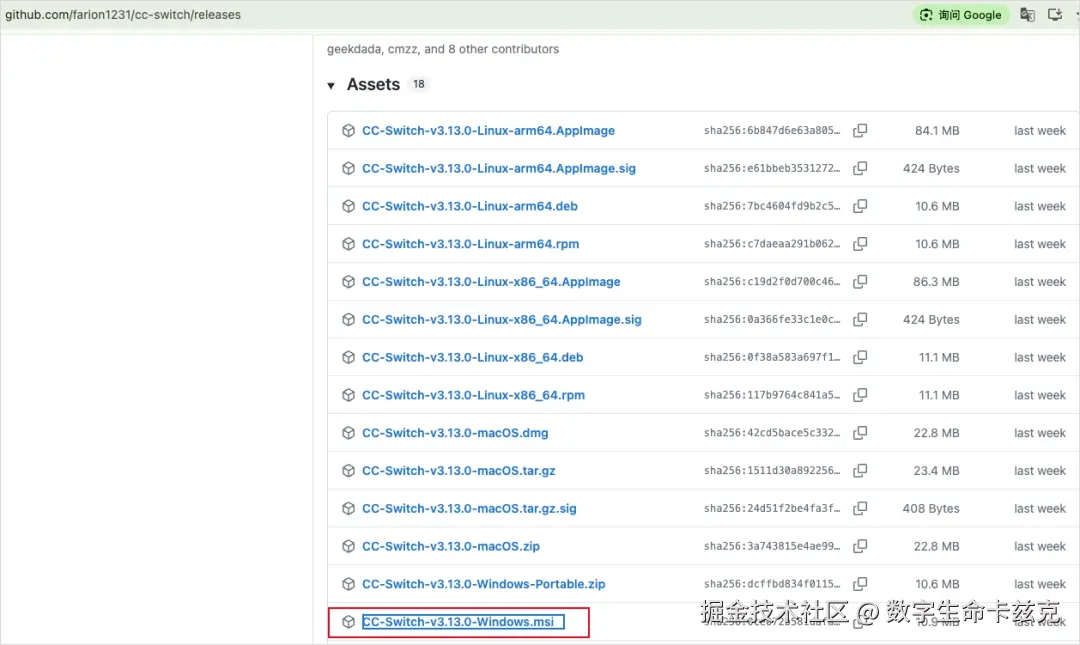
Task: Copy sha256 of macOS.tar.gz
Action: click(860, 471)
